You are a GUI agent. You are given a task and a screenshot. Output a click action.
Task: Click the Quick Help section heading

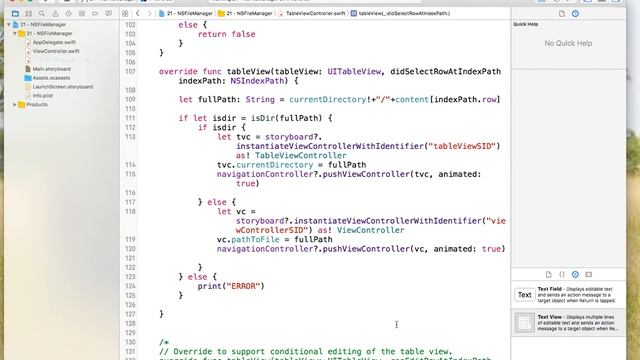(525, 24)
